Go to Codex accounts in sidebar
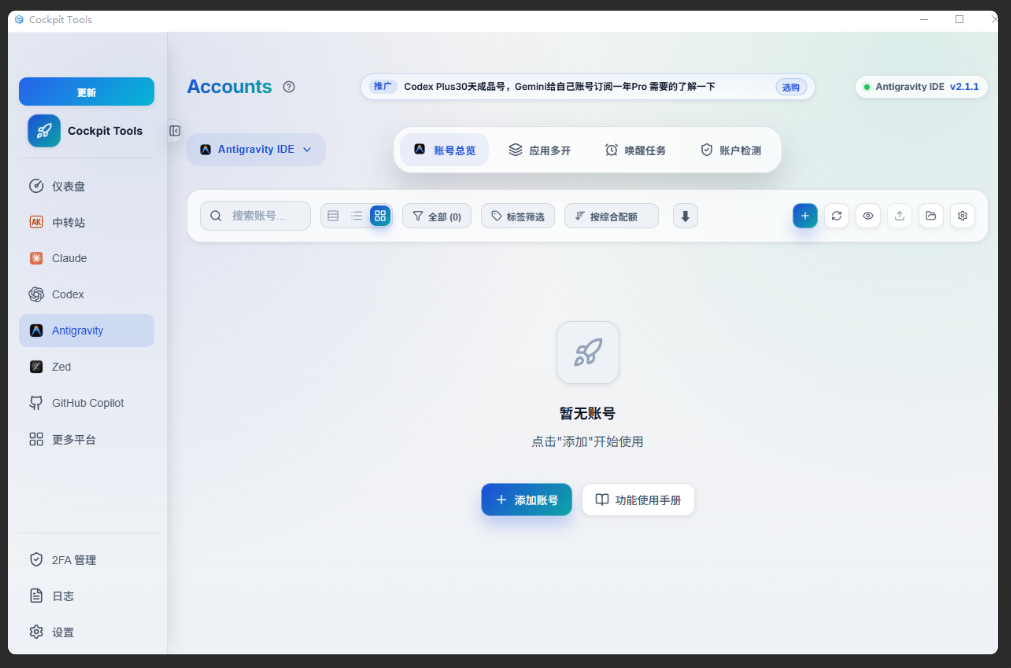Image resolution: width=1011 pixels, height=668 pixels. click(x=86, y=295)
